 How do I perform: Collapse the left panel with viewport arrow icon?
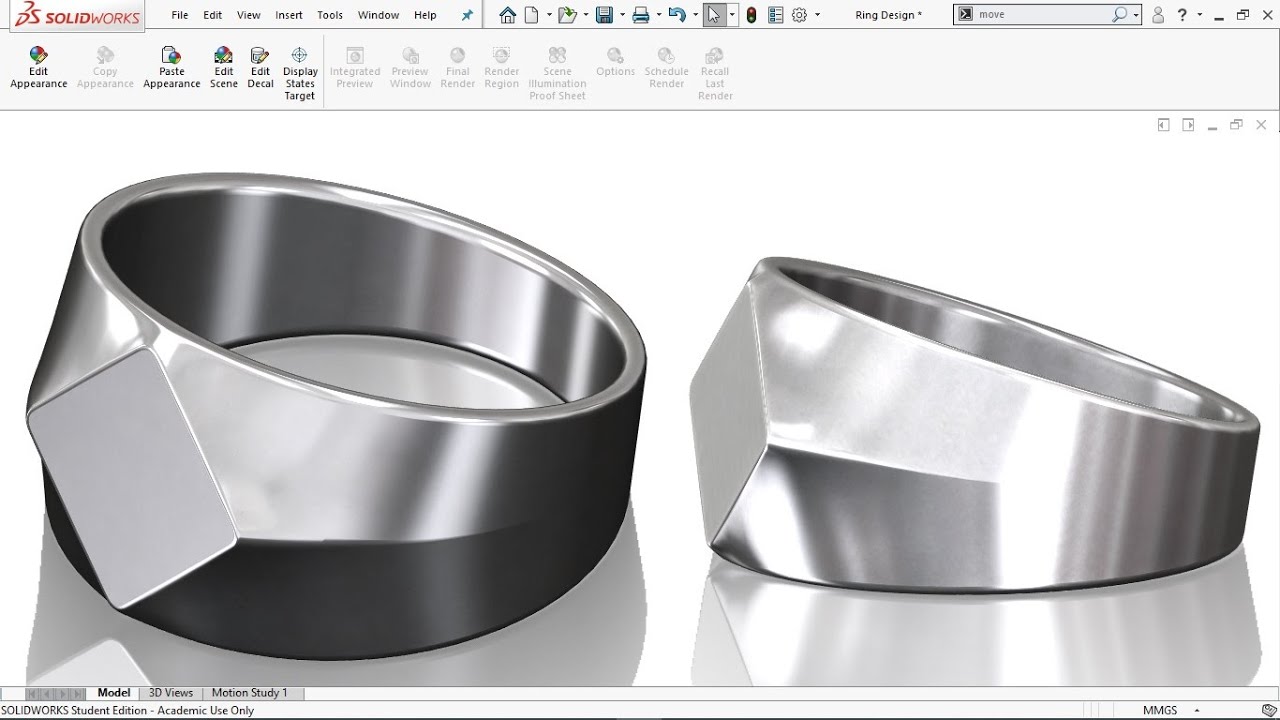[1163, 125]
